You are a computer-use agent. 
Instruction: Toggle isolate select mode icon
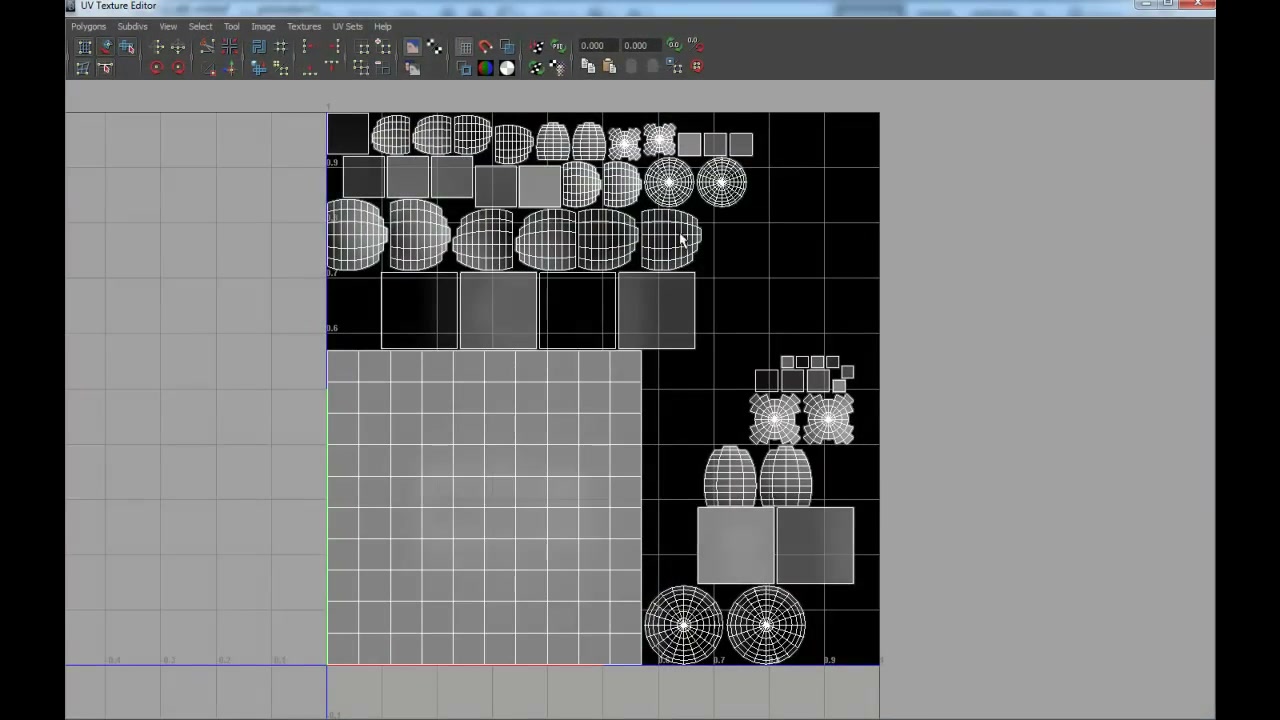click(362, 47)
